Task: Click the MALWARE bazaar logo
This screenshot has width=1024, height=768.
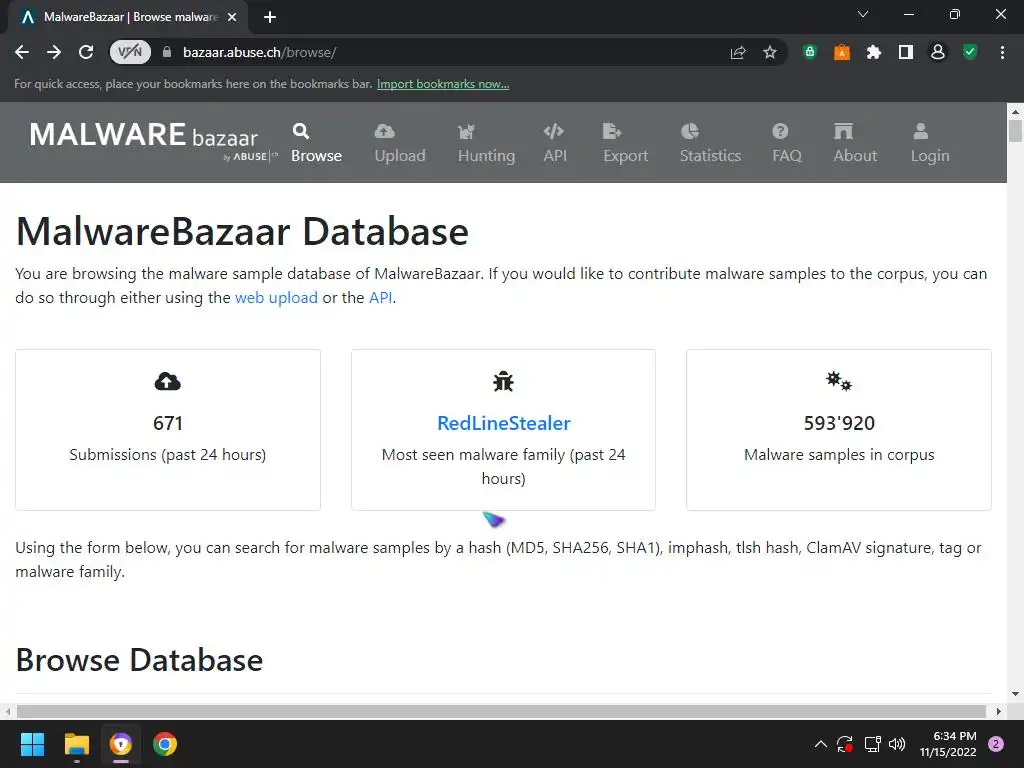Action: pos(153,140)
